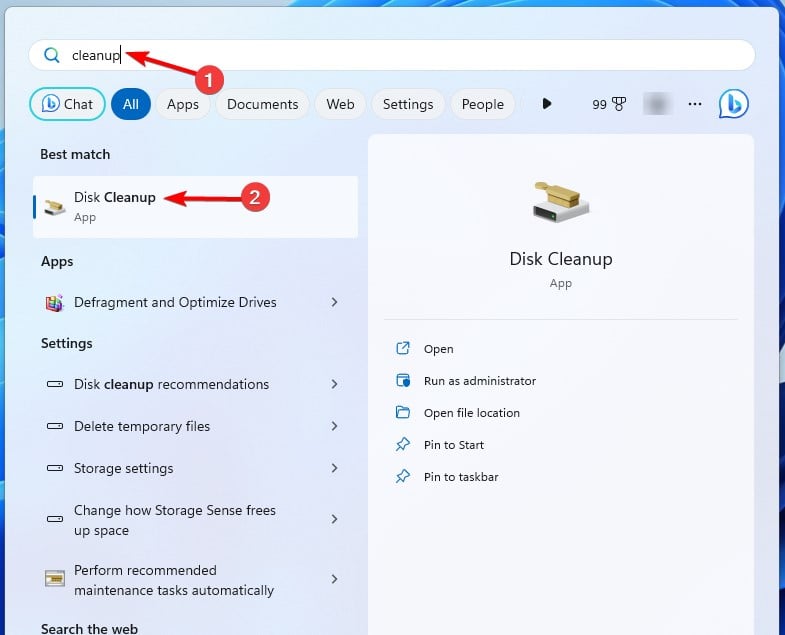Expand Delete temporary files chevron
785x635 pixels.
tap(334, 426)
